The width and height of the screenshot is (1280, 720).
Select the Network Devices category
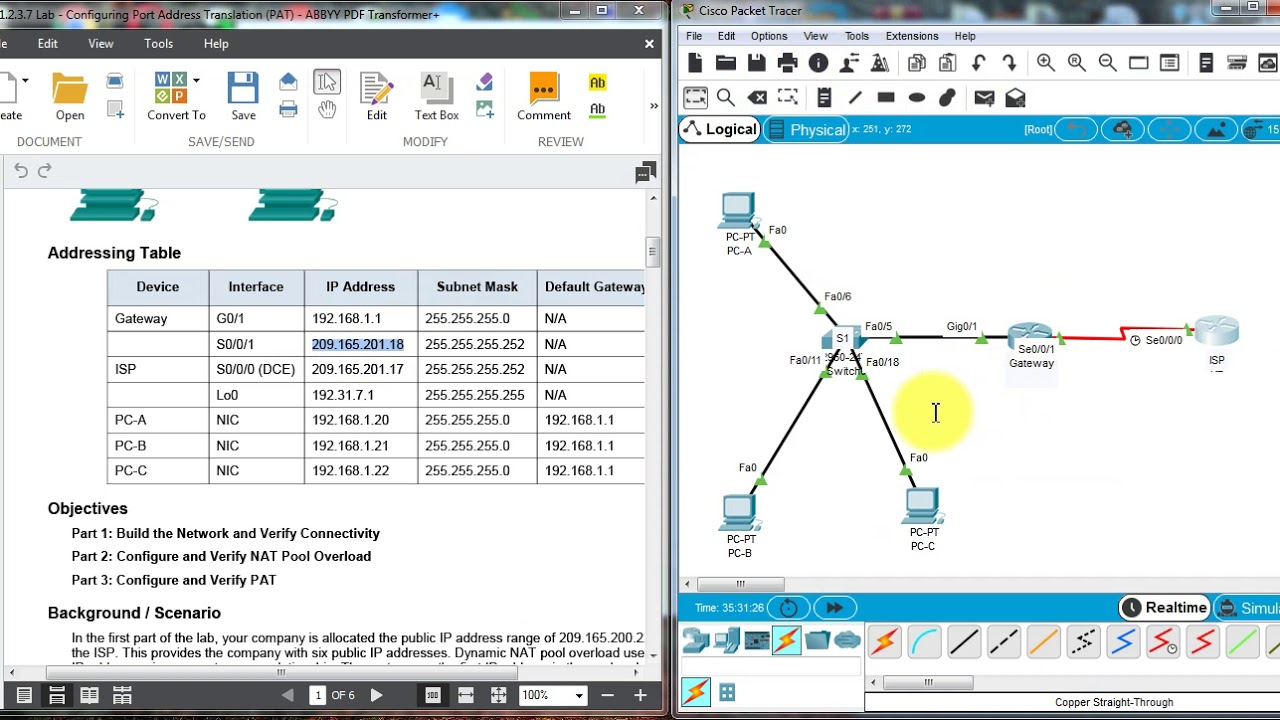(696, 640)
